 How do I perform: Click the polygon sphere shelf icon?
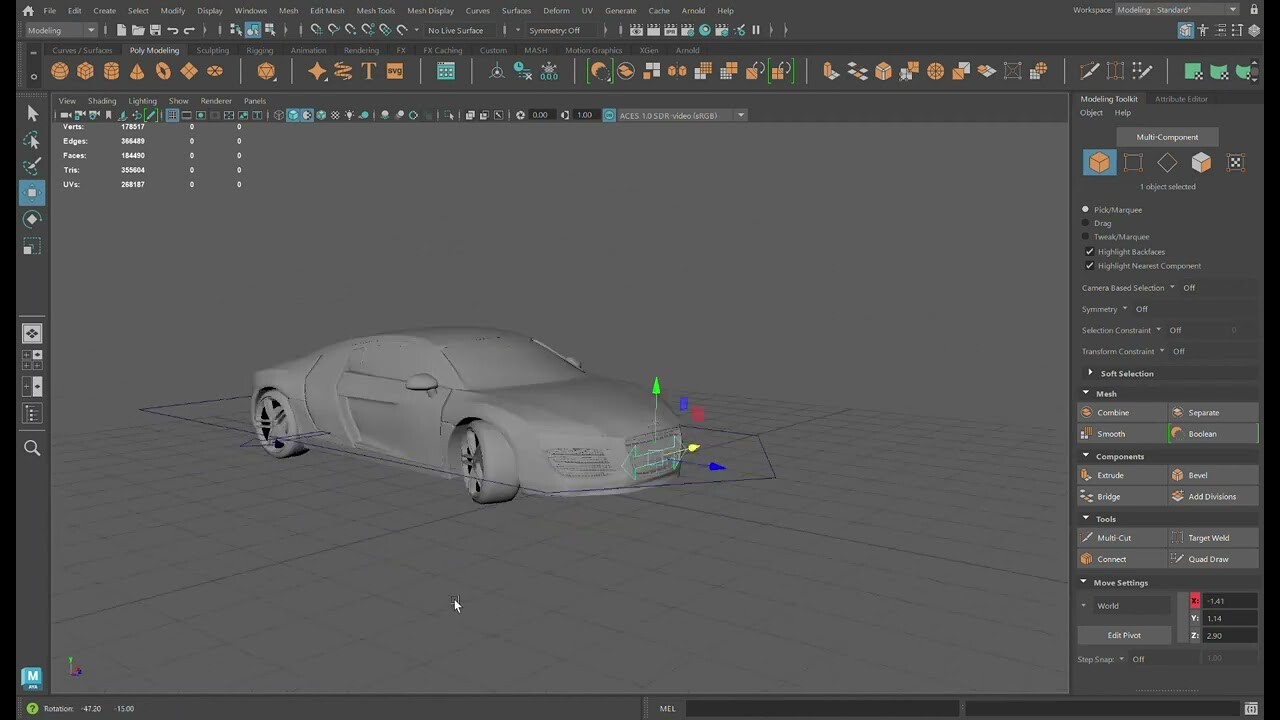point(60,71)
